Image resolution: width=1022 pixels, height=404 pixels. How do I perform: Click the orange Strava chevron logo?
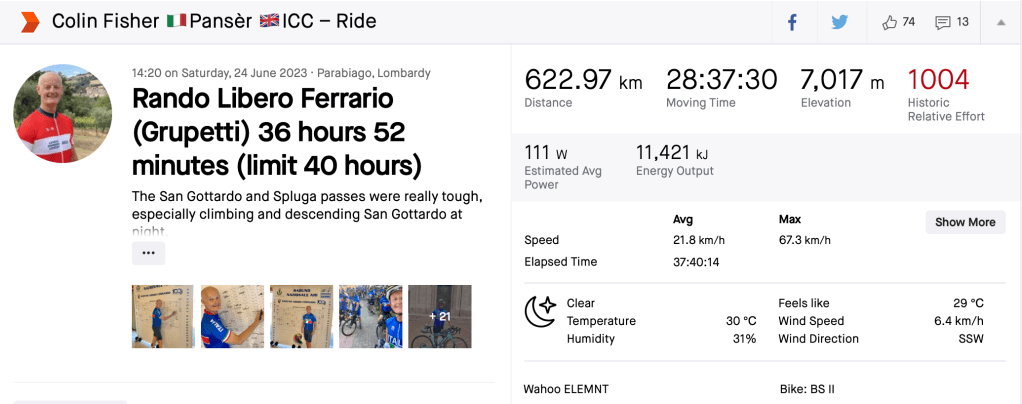point(29,22)
